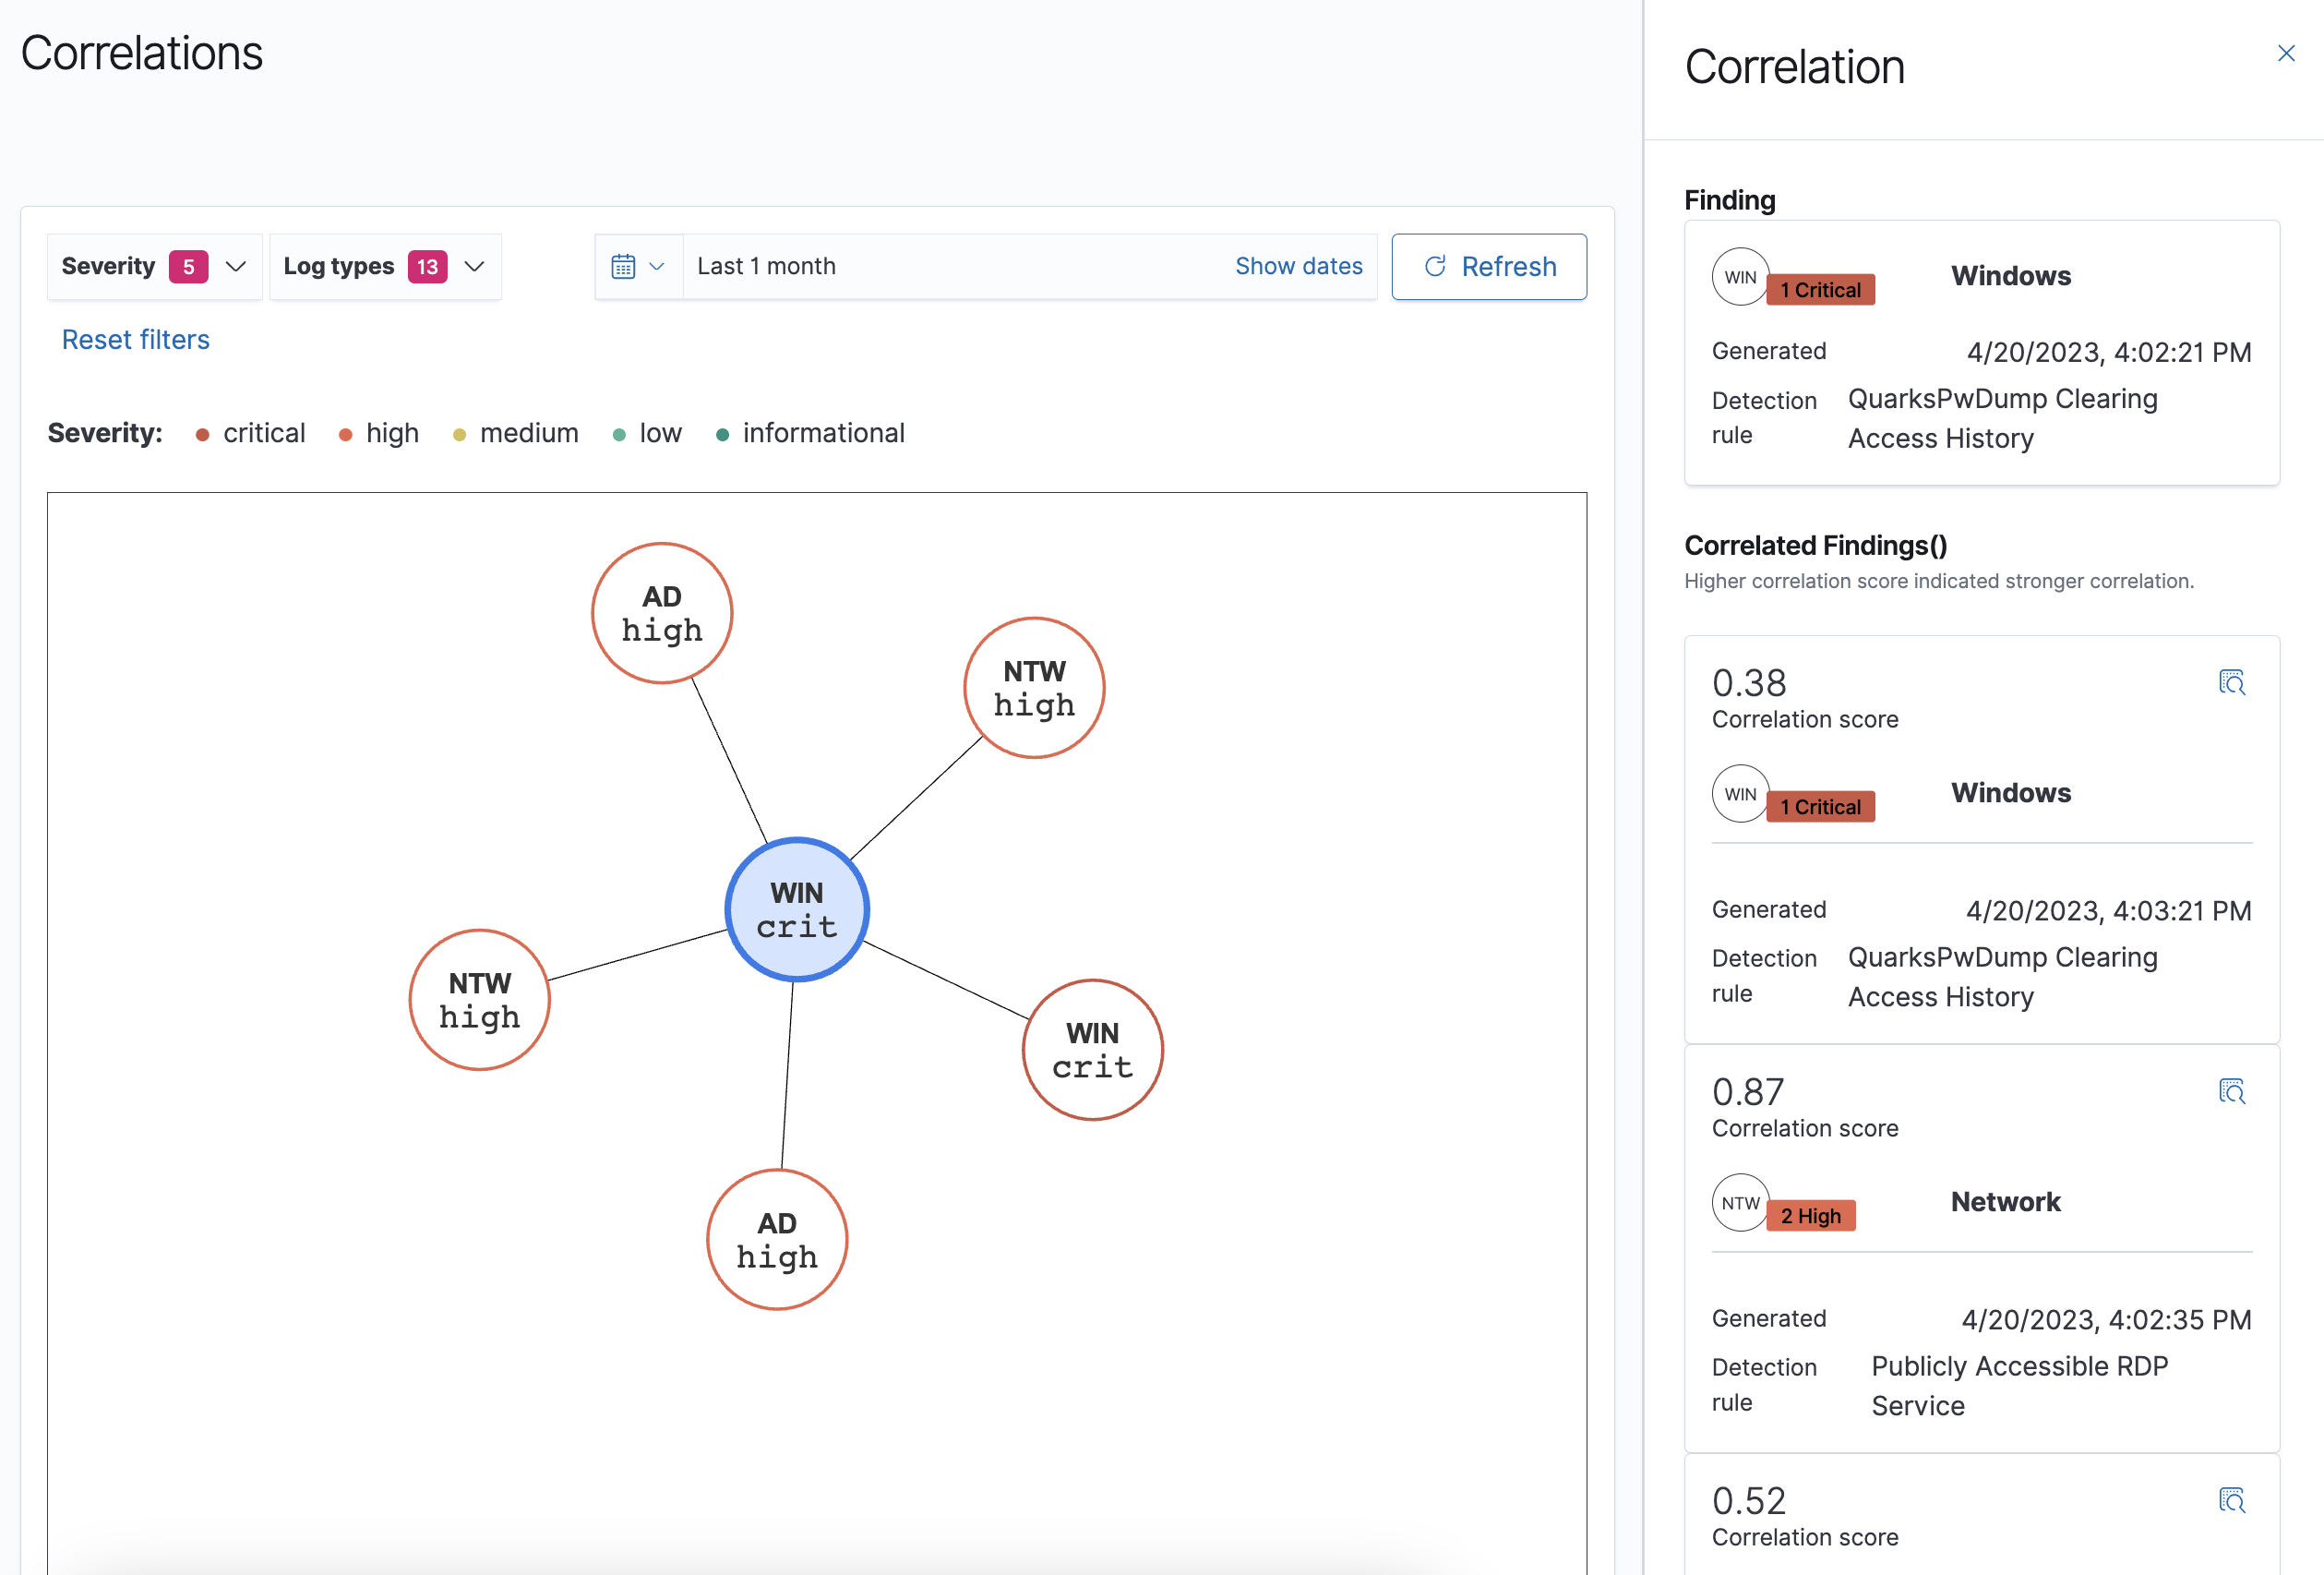Toggle the high severity filter
Viewport: 2324px width, 1575px height.
point(371,432)
